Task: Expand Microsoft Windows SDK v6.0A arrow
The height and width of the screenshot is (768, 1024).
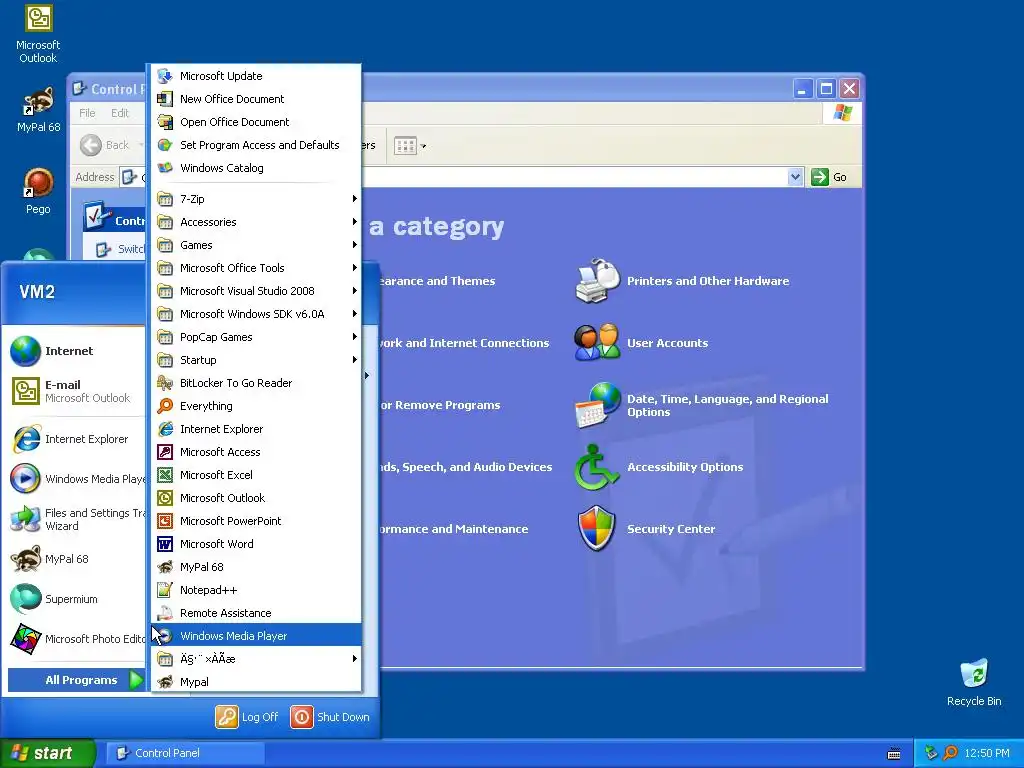Action: pyautogui.click(x=355, y=313)
